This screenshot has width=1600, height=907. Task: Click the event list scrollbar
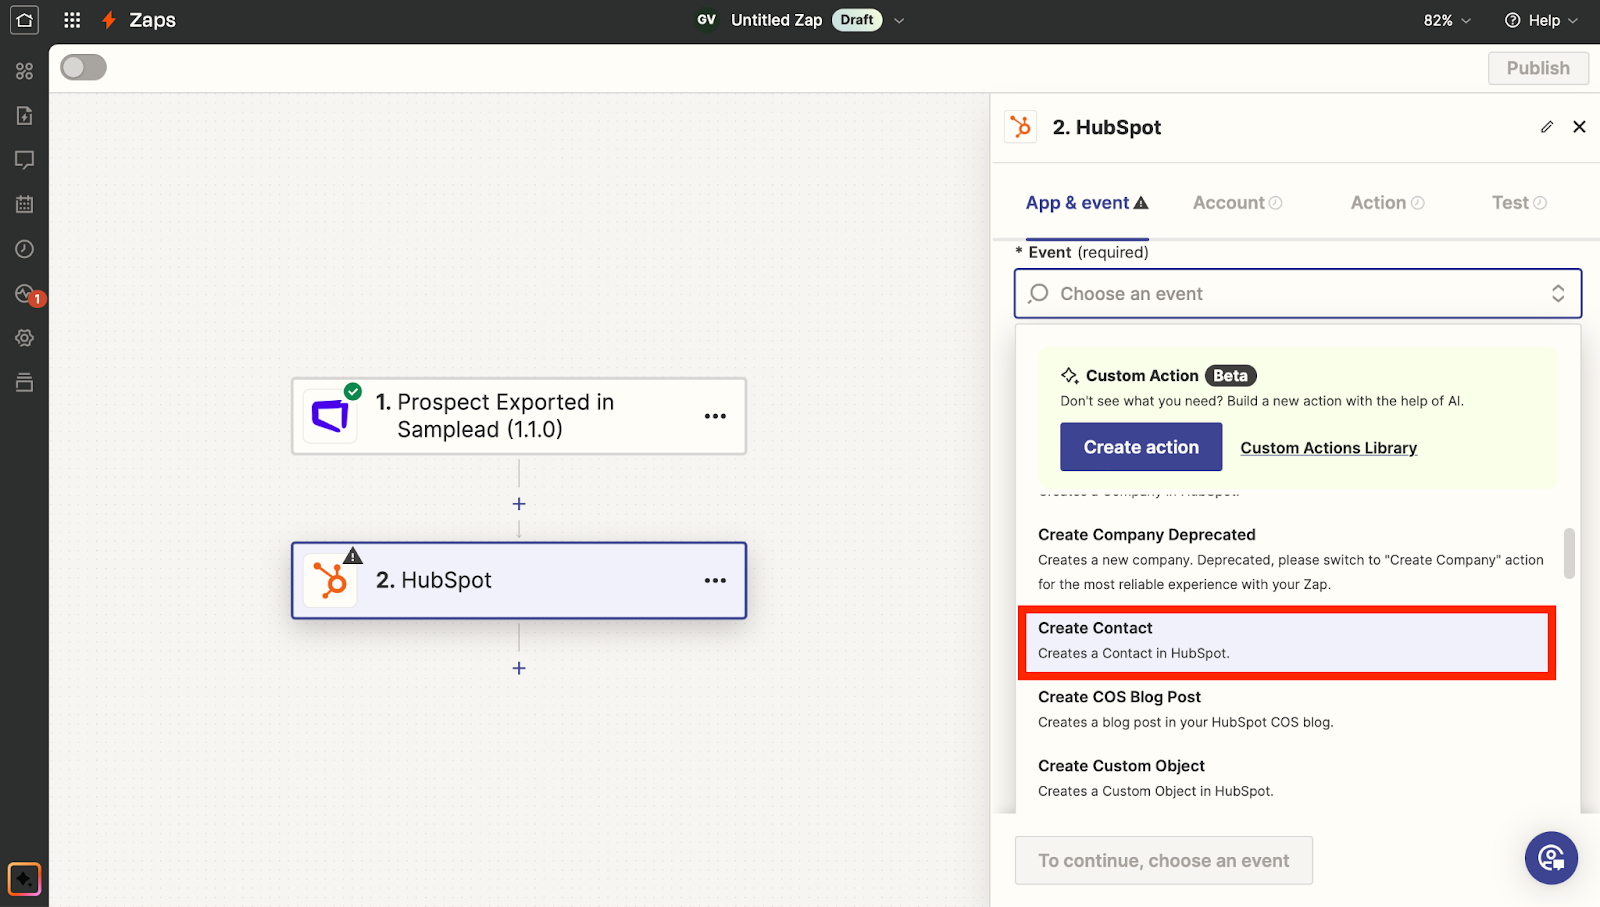pyautogui.click(x=1569, y=553)
